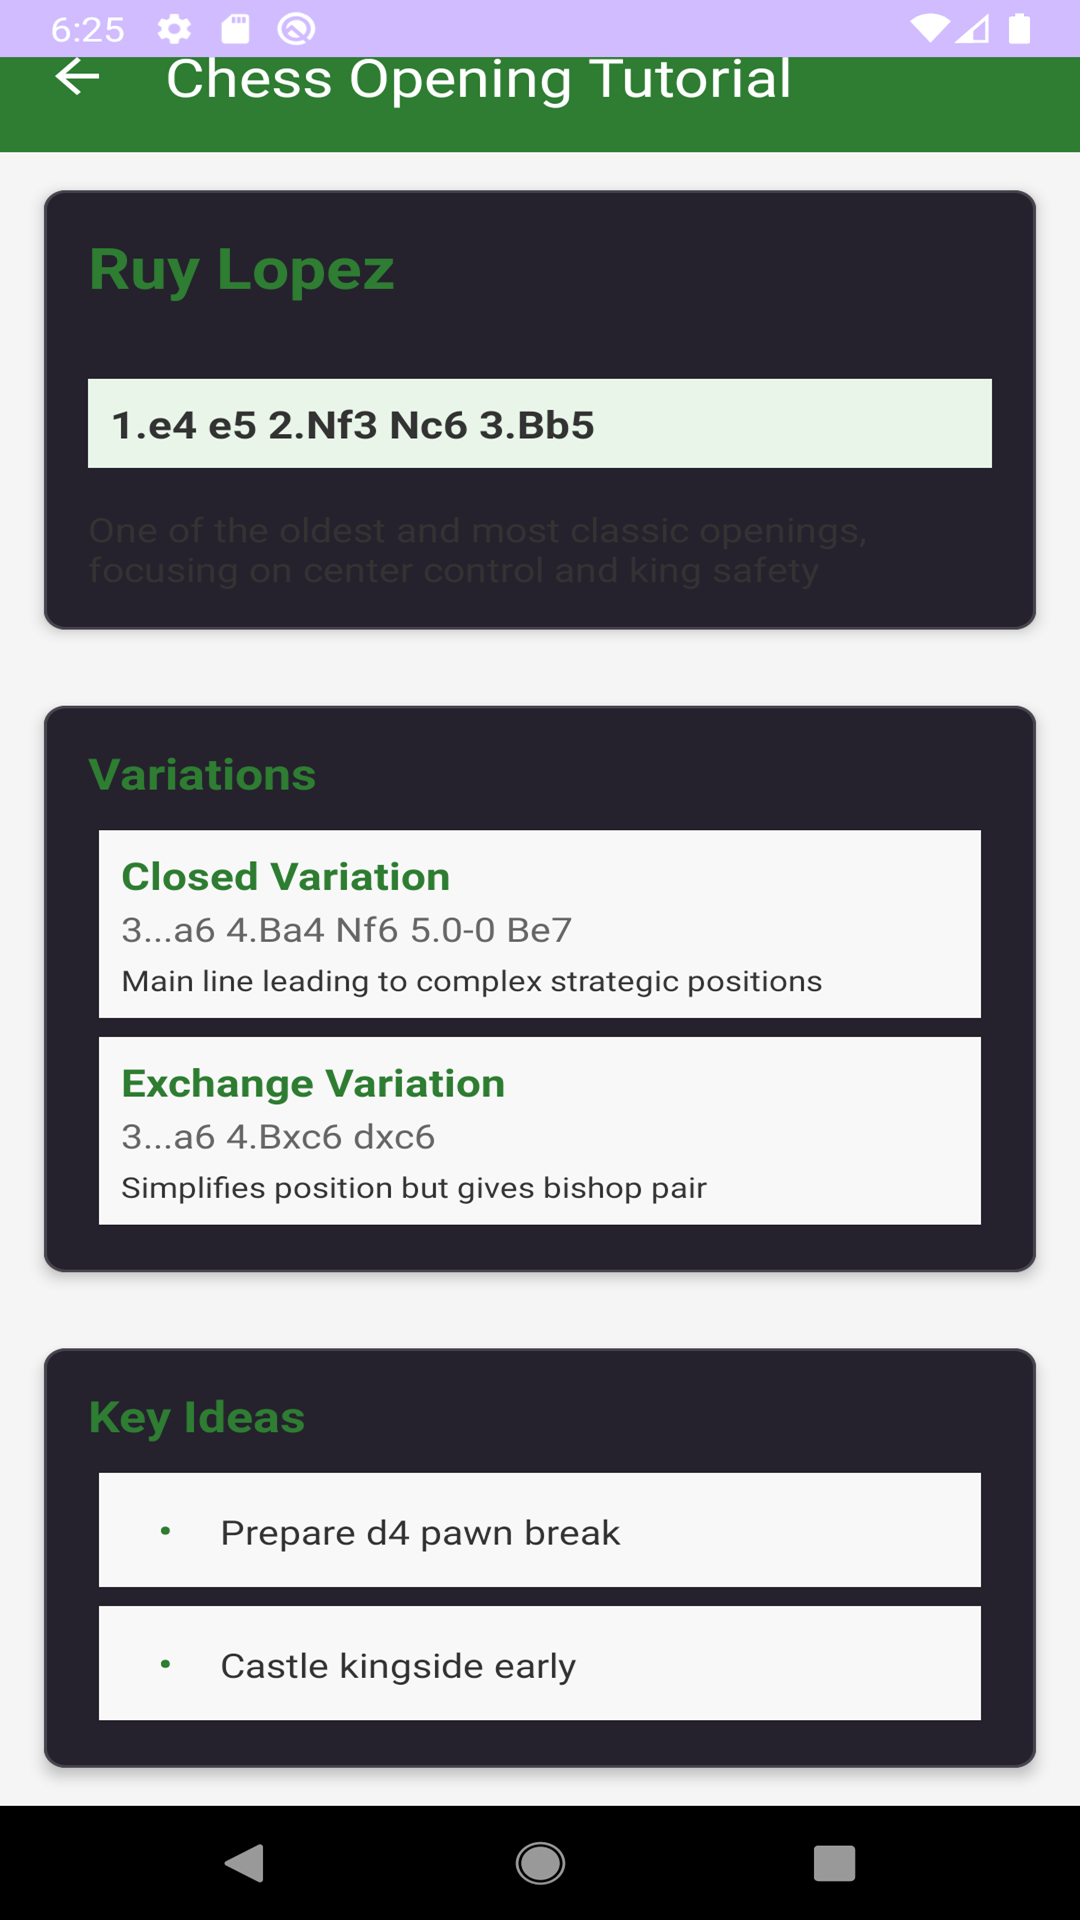Open the Exchange Variation card
Screen dimensions: 1080x1920
(540, 1131)
